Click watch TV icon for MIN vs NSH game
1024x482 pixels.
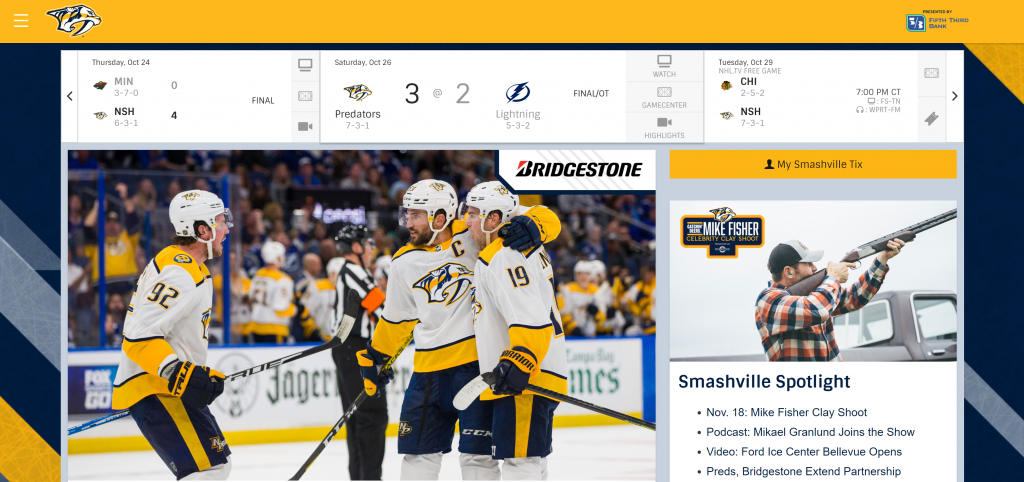(x=305, y=65)
